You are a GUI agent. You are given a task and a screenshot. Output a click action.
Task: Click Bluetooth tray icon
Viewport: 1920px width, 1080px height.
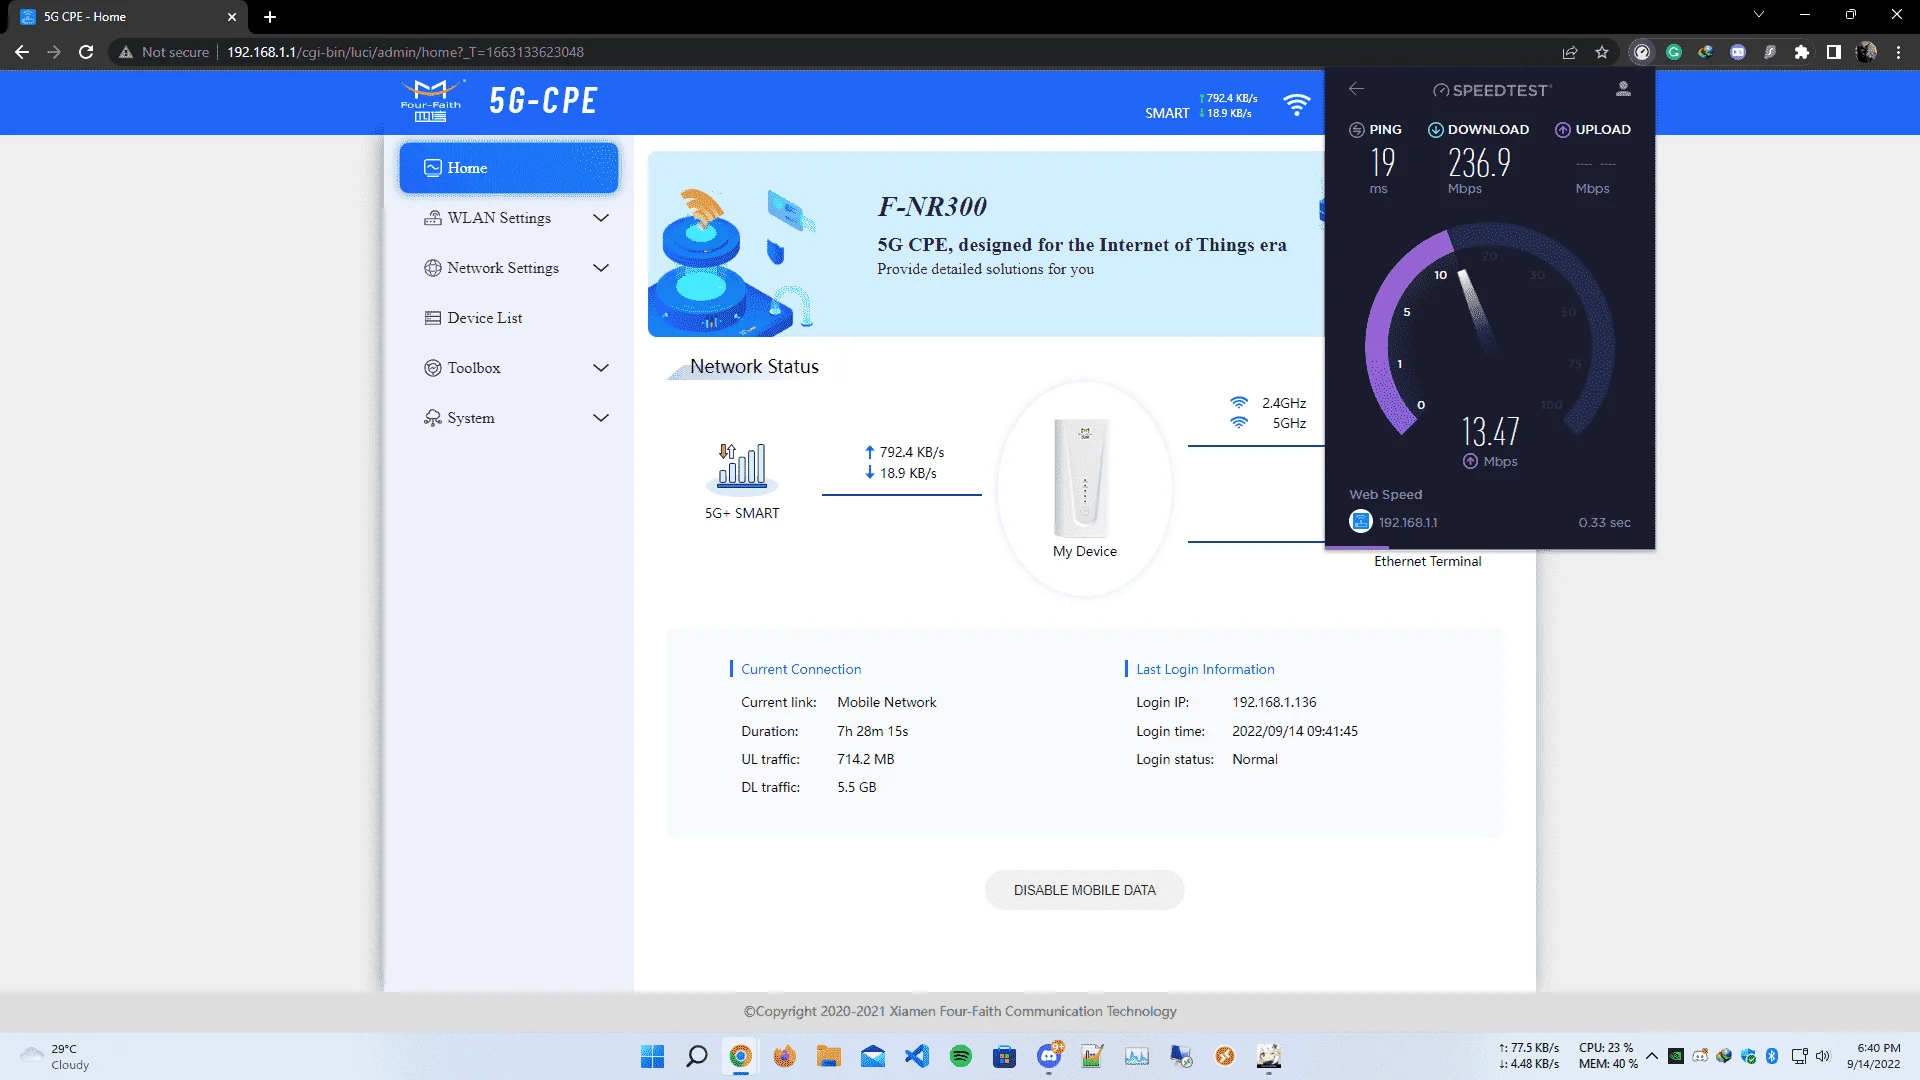pyautogui.click(x=1772, y=1056)
